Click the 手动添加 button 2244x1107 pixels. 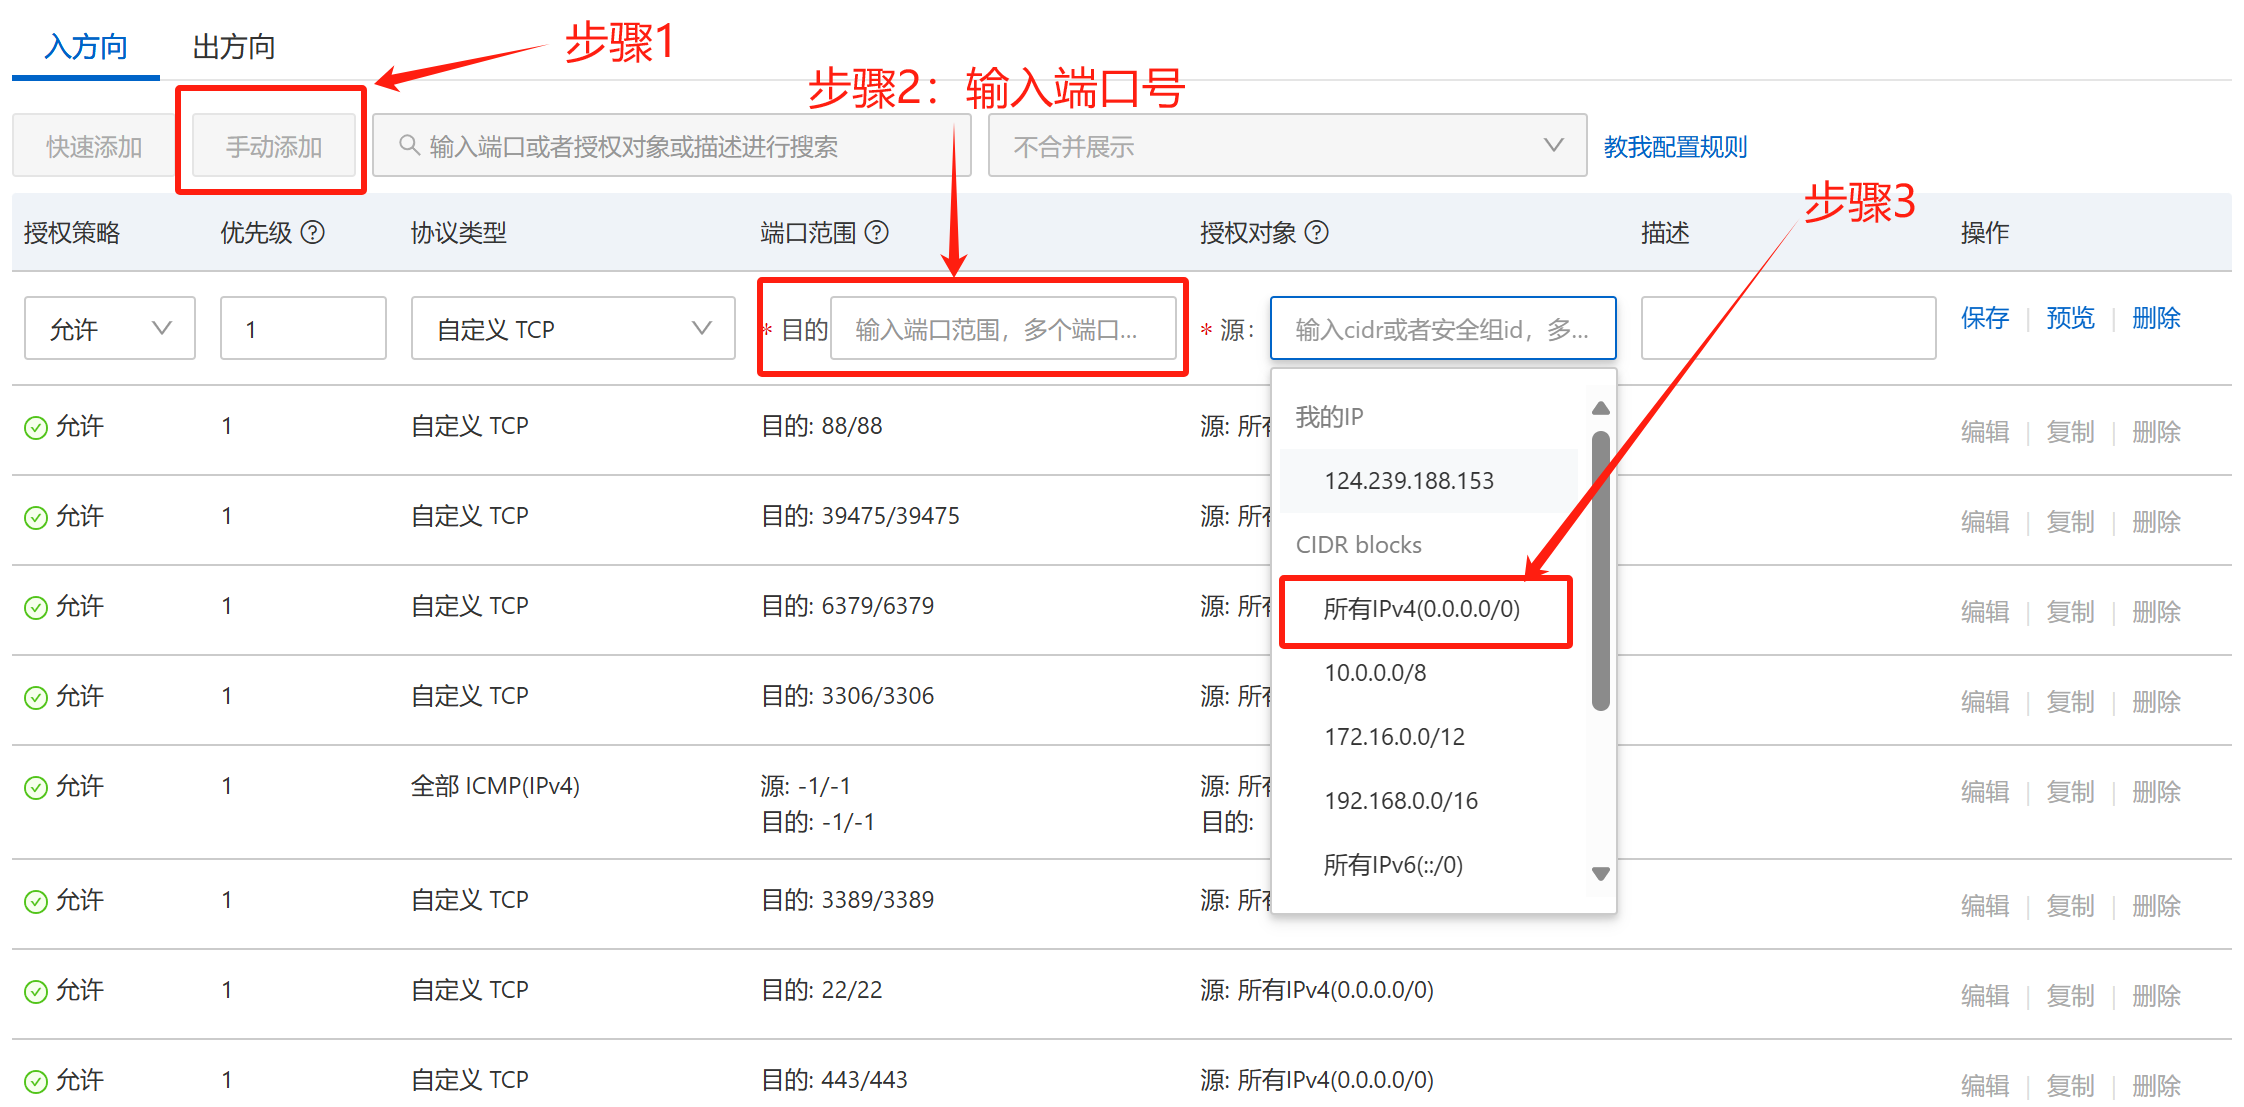coord(273,146)
